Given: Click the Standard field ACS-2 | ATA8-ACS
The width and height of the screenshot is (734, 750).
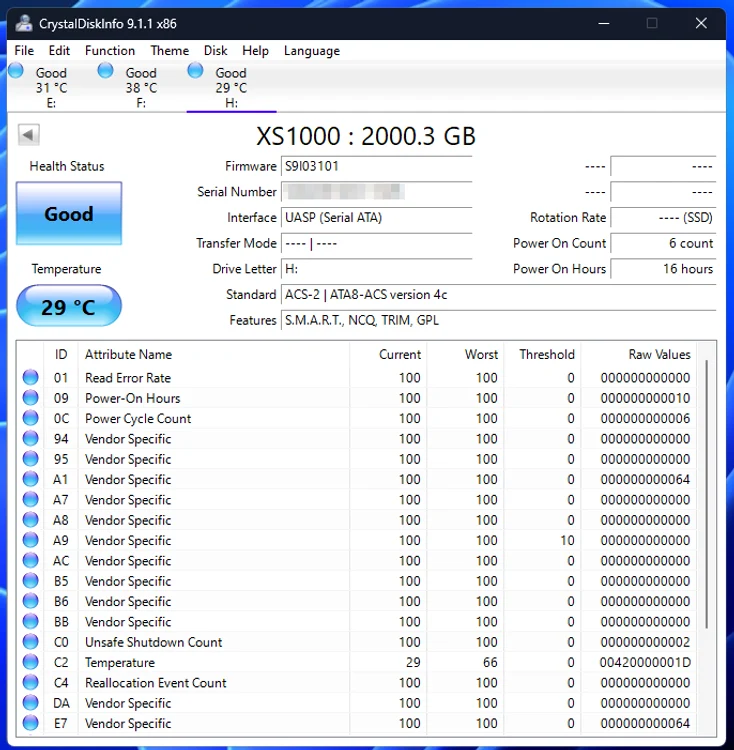Looking at the screenshot, I should (x=499, y=295).
